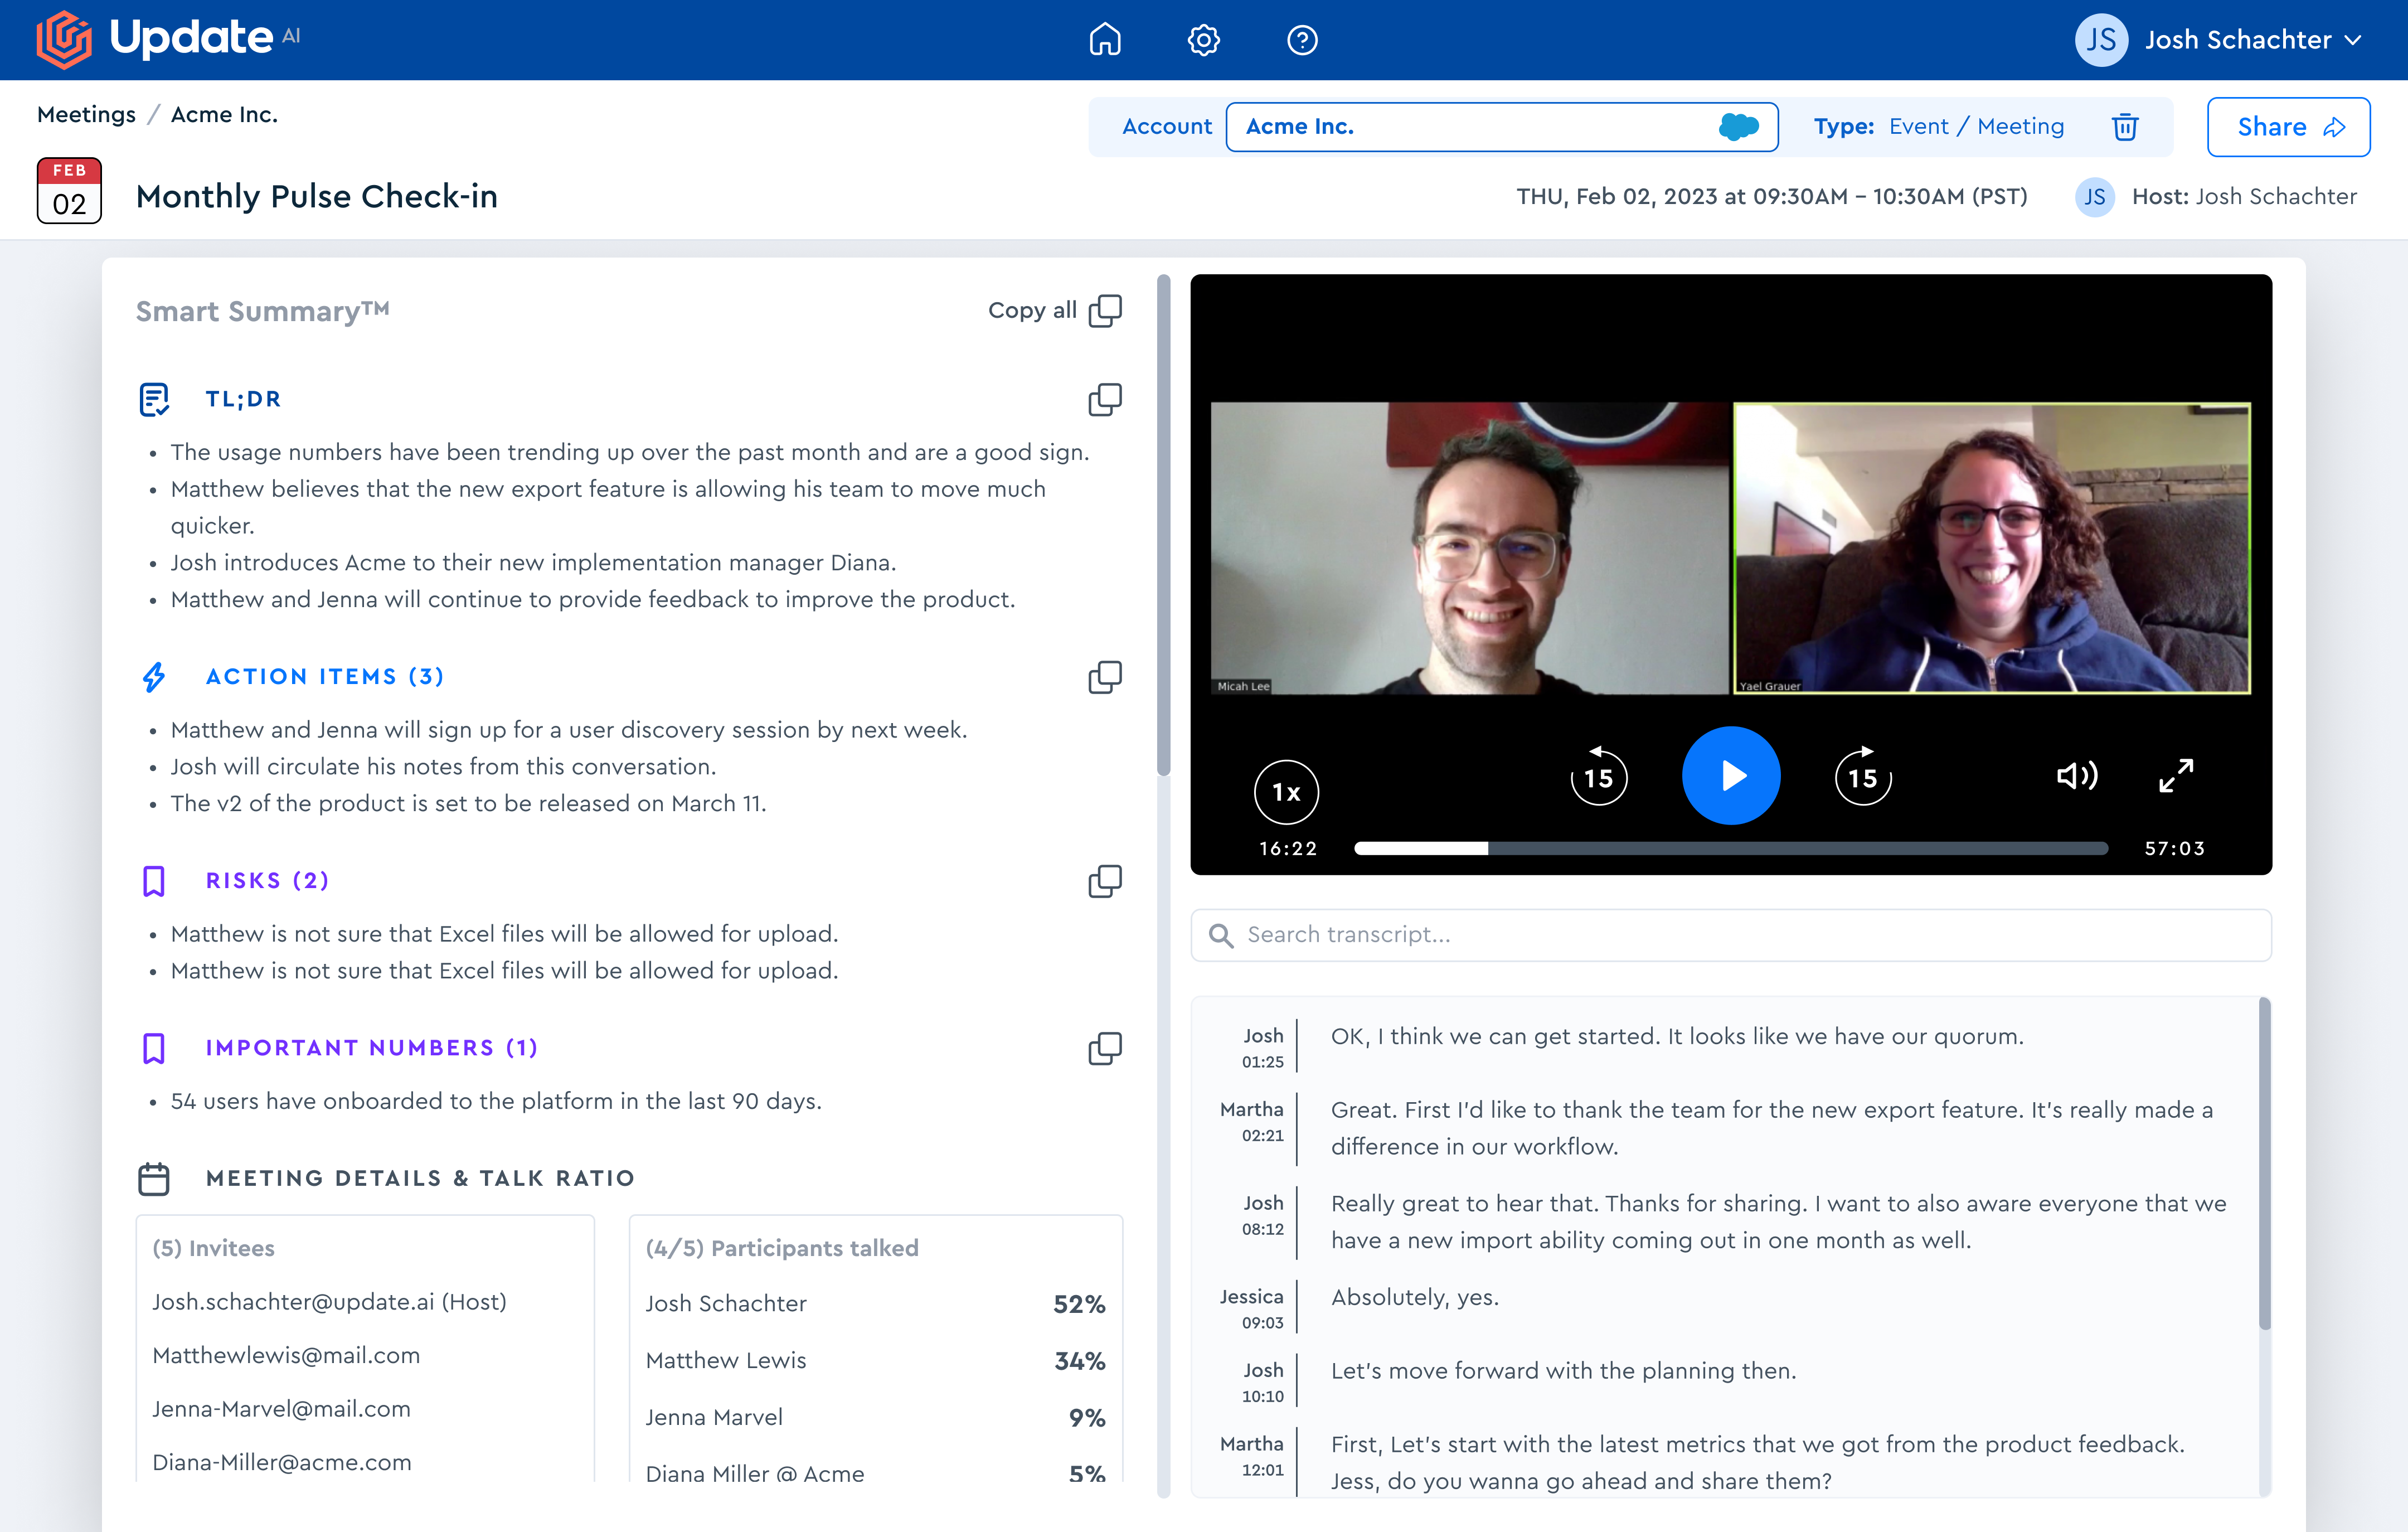Click the Share button
This screenshot has height=1532, width=2408.
2288,127
